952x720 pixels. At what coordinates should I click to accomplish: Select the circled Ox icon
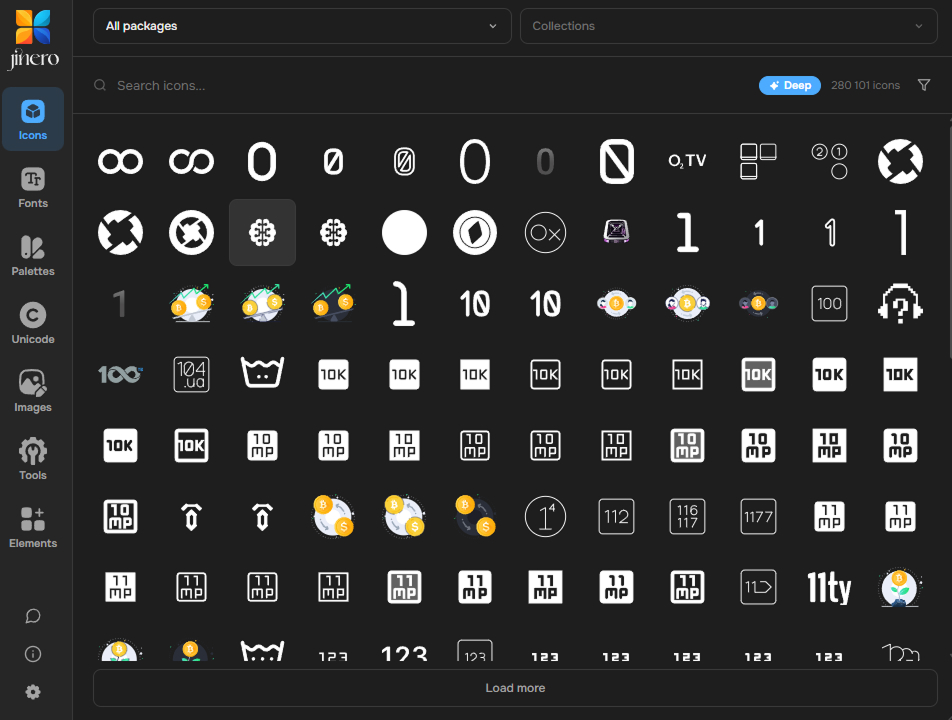tap(545, 233)
